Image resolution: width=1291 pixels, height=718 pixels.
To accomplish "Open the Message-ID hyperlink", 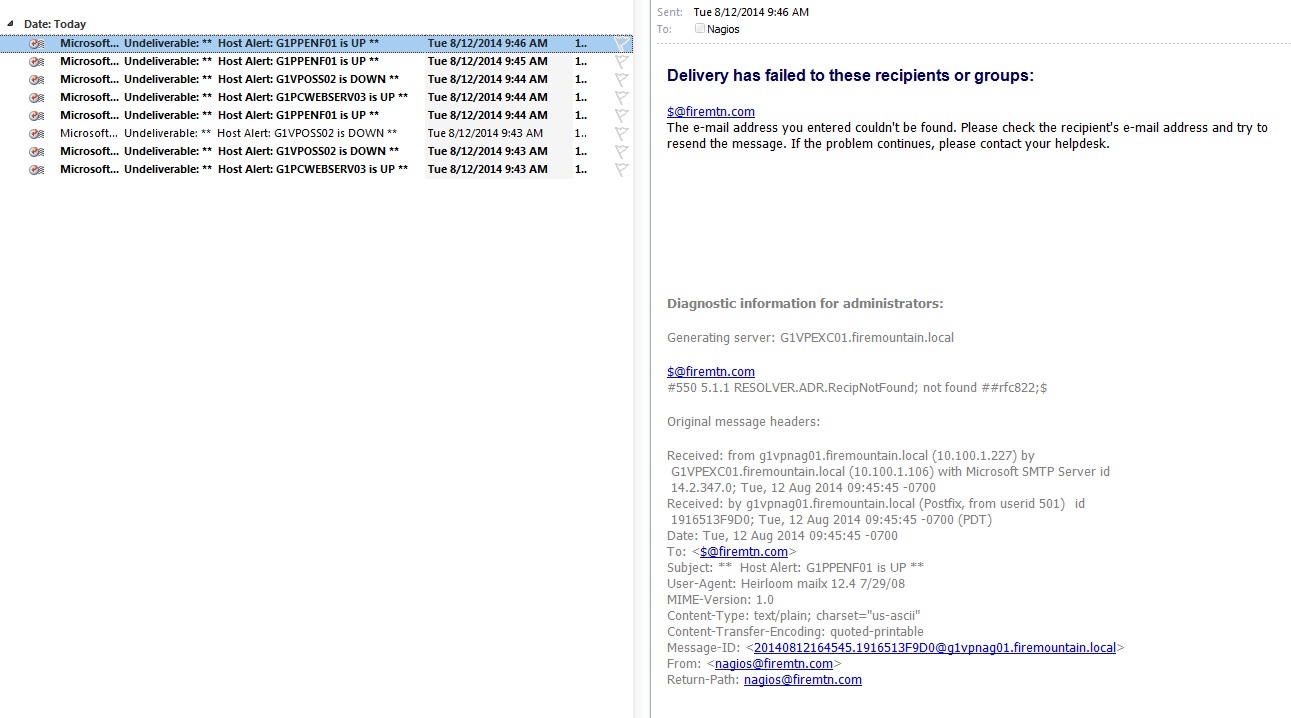I will tap(934, 648).
